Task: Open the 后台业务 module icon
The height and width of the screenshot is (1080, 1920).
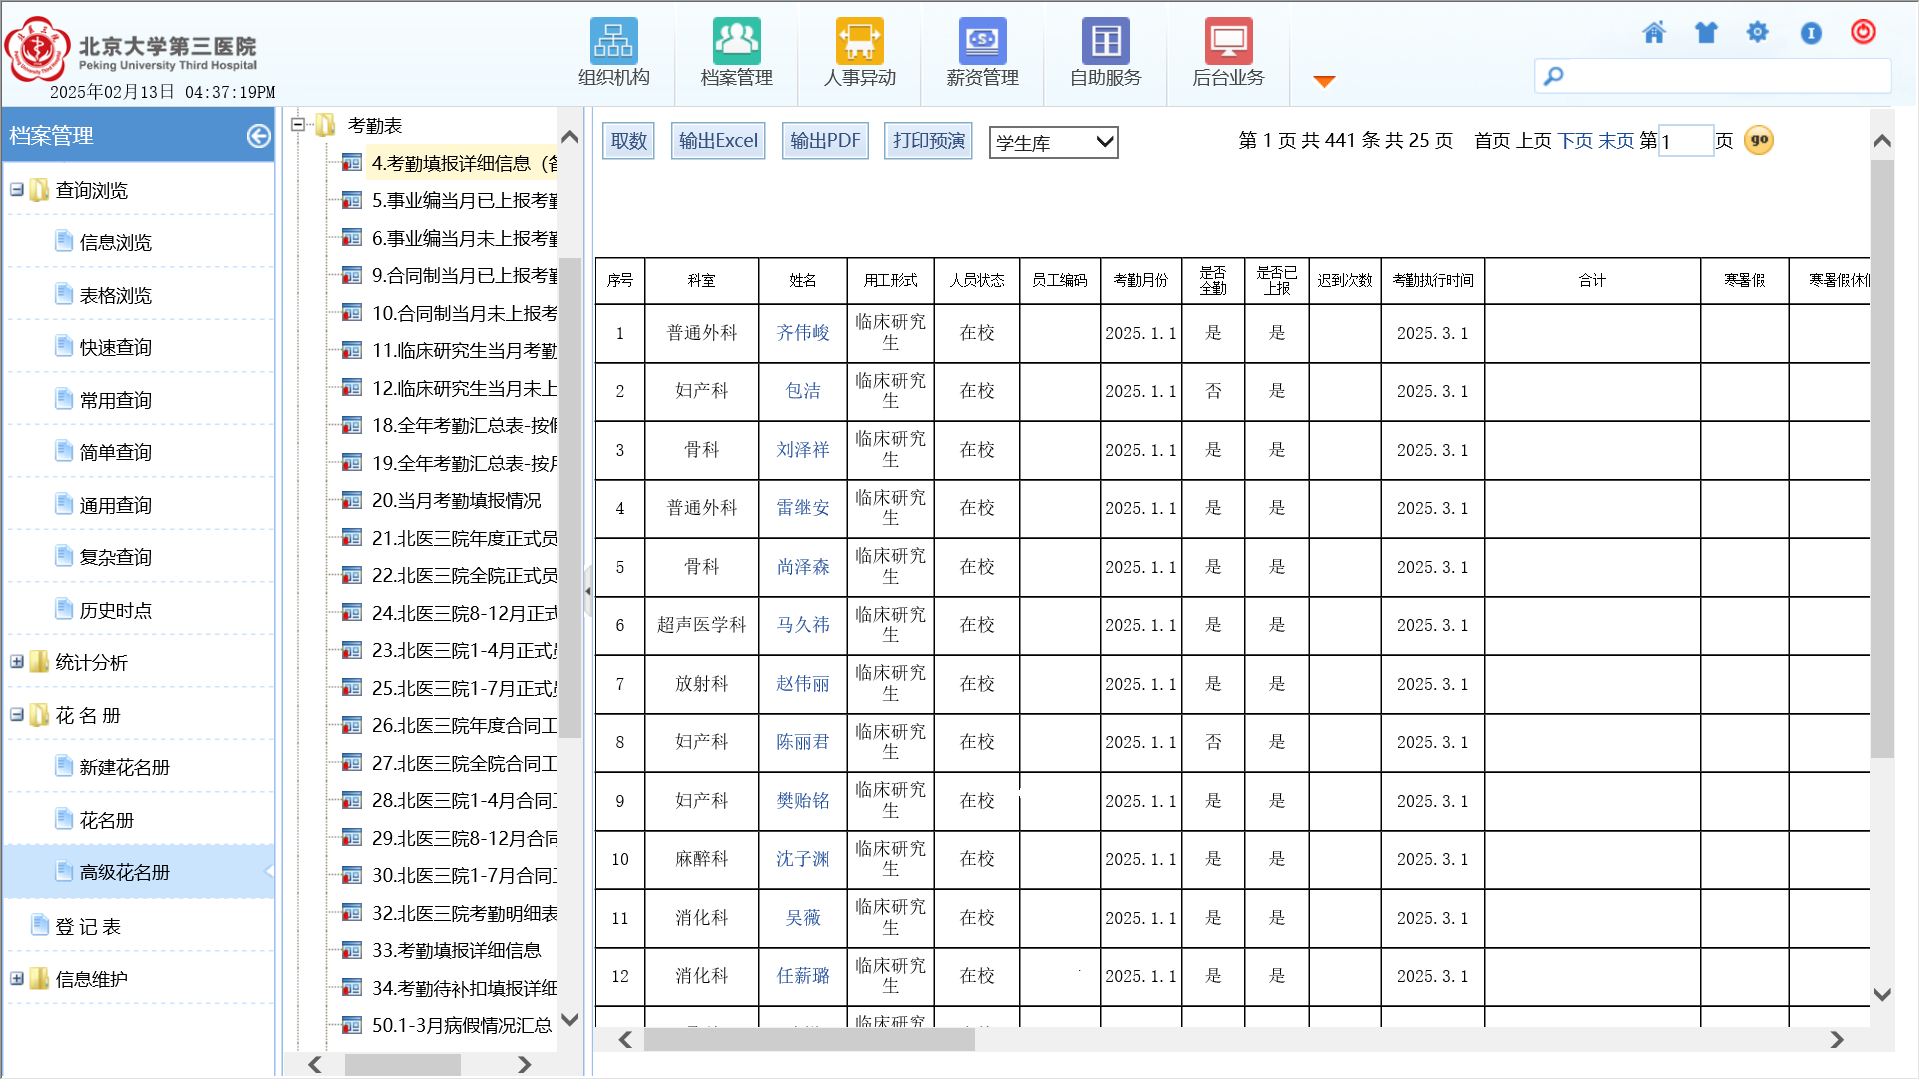Action: point(1228,42)
